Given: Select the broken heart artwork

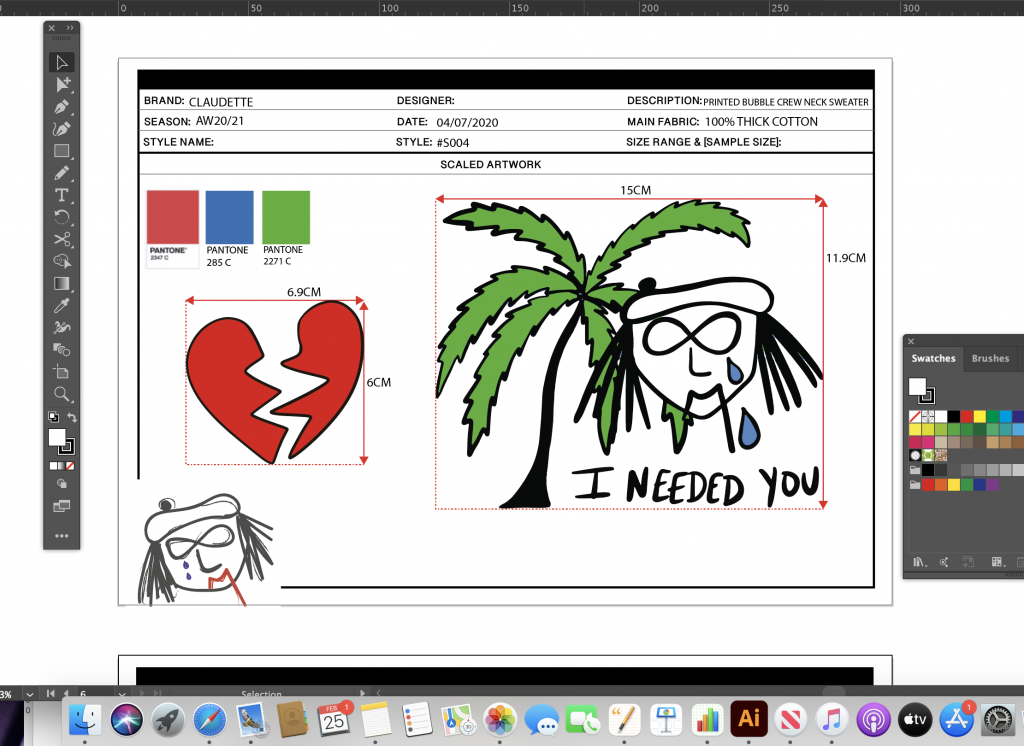Looking at the screenshot, I should (274, 382).
